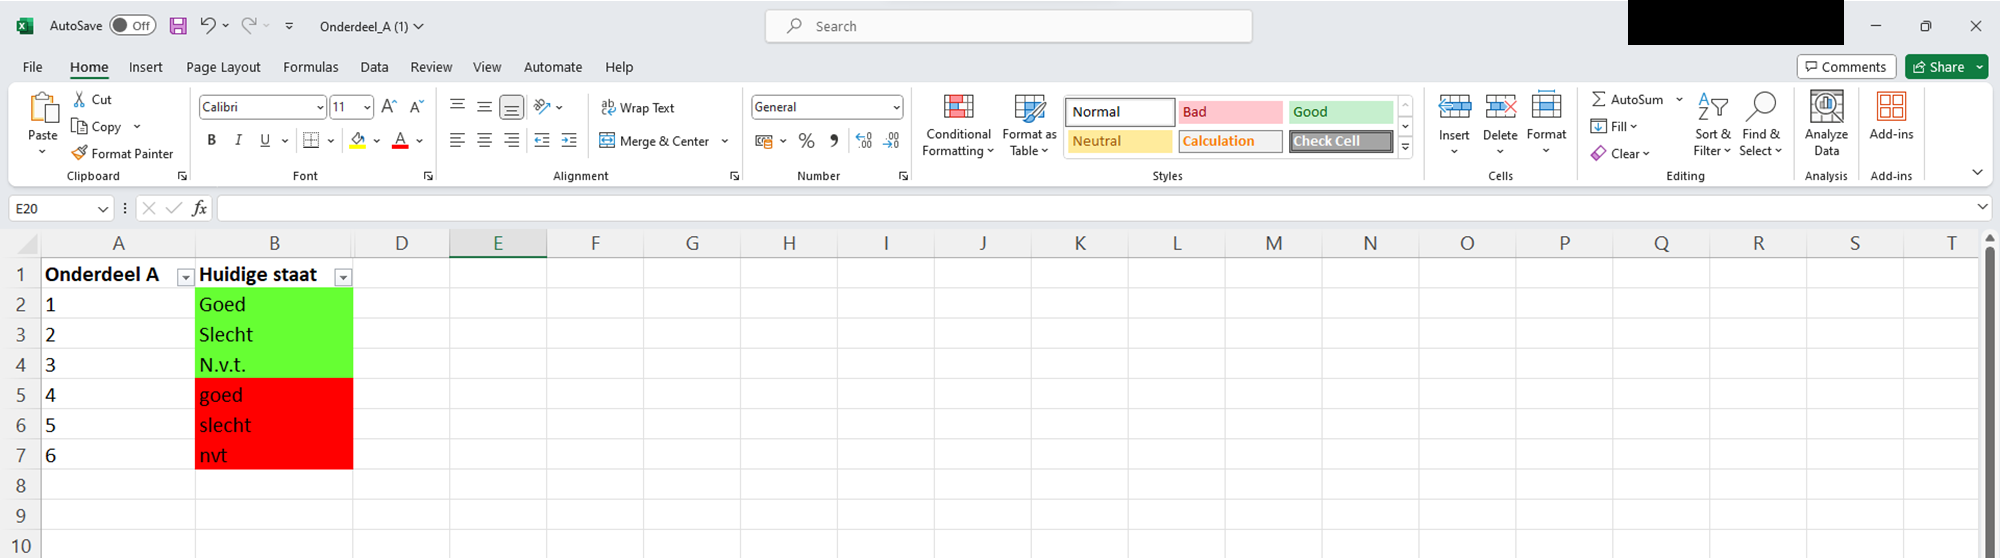This screenshot has height=558, width=2000.
Task: Toggle Bold formatting
Action: point(211,140)
